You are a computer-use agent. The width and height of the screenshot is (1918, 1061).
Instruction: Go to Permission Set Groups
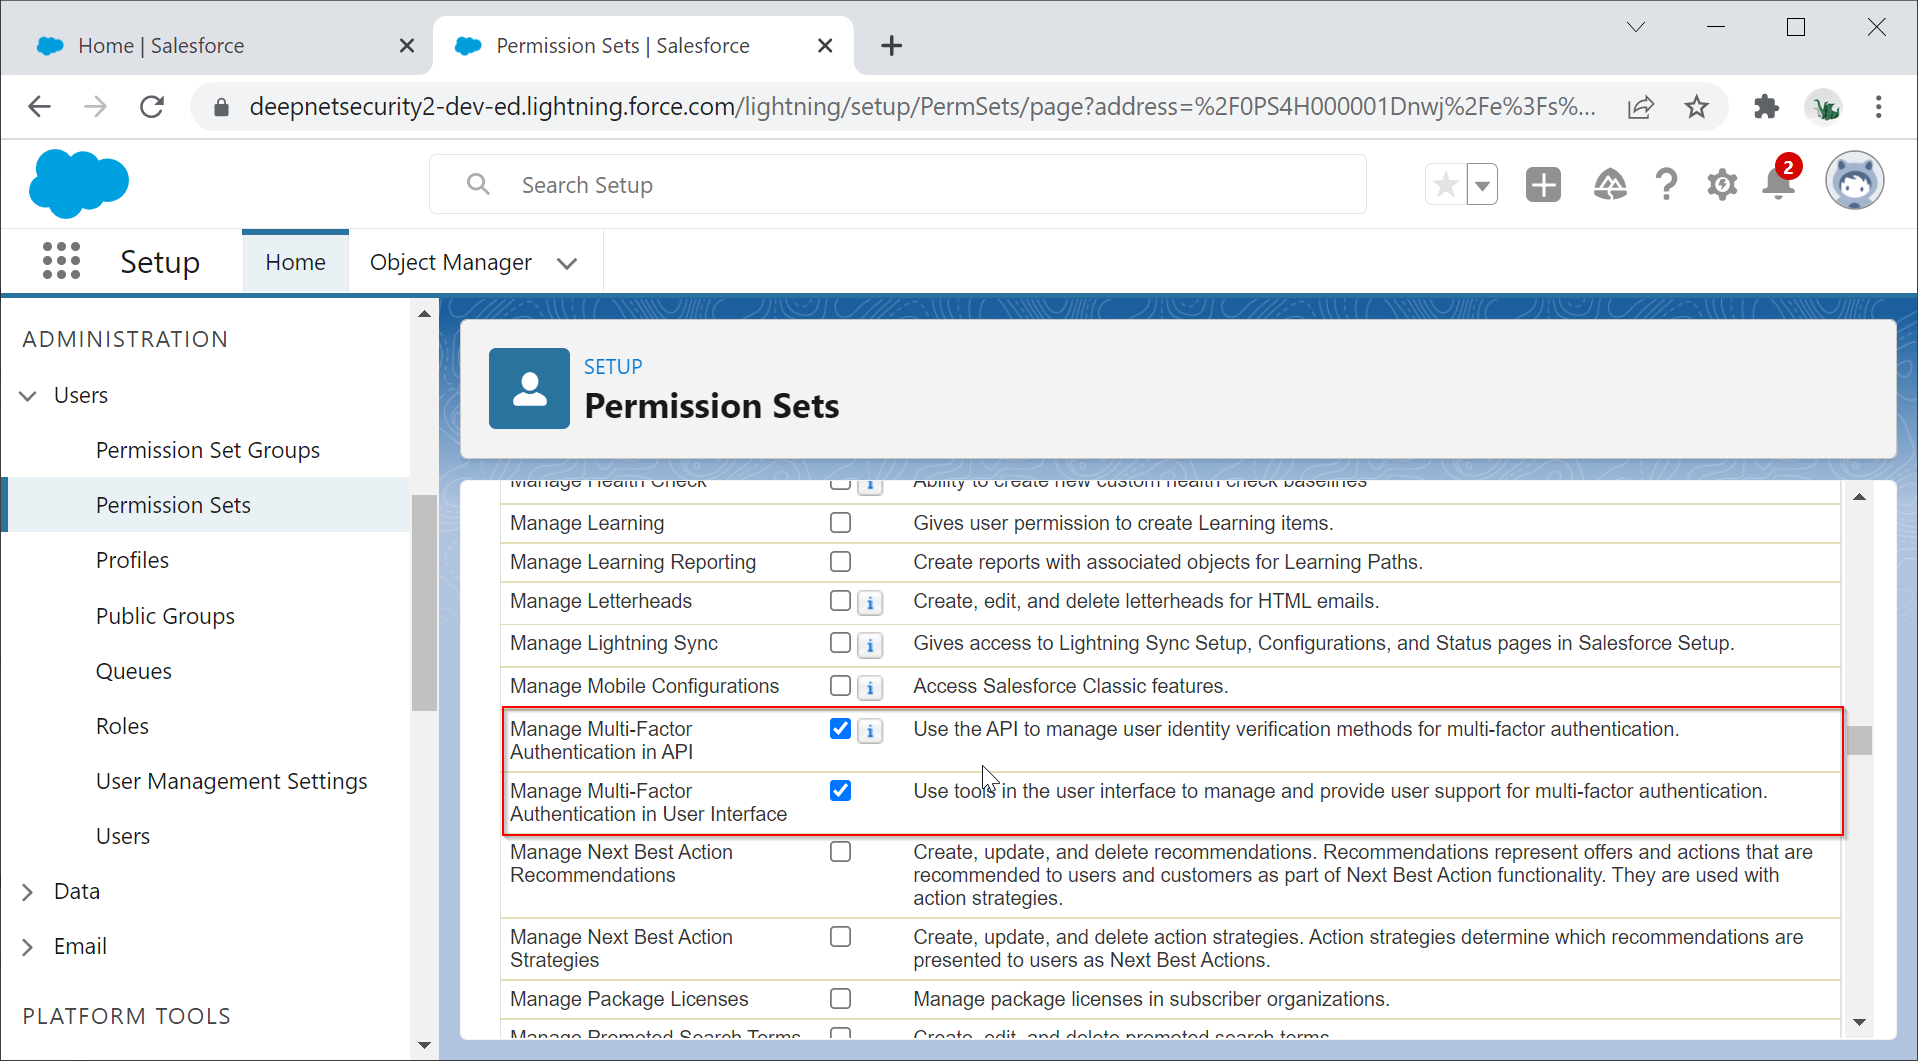click(x=207, y=450)
